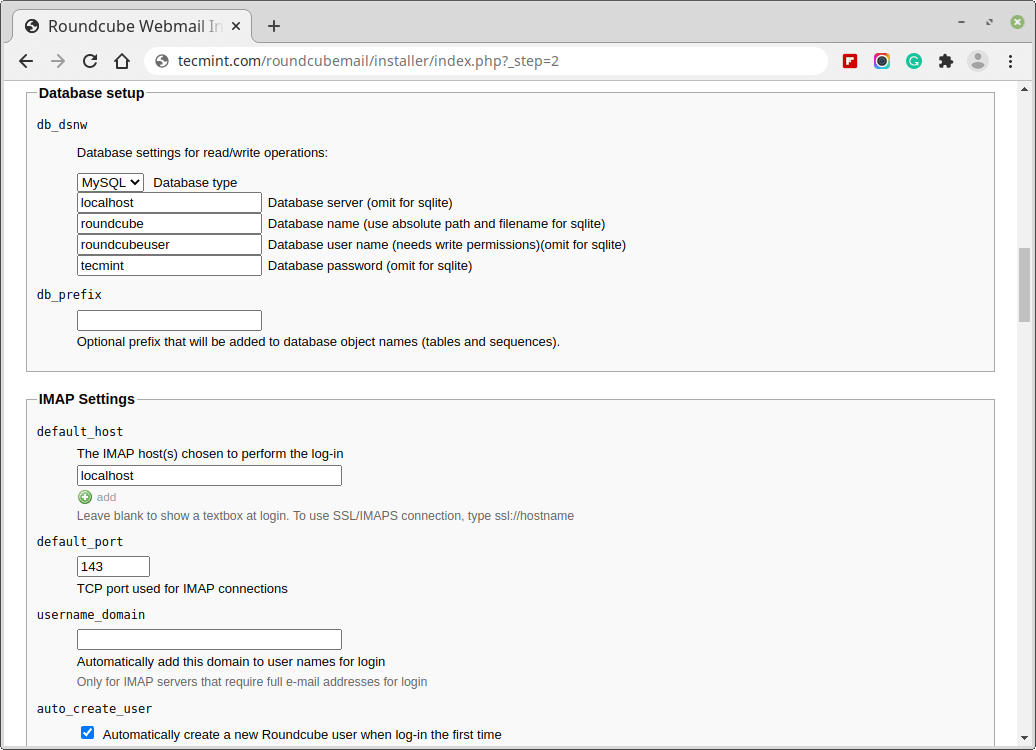1036x750 pixels.
Task: Open the Chrome profile avatar
Action: (978, 61)
